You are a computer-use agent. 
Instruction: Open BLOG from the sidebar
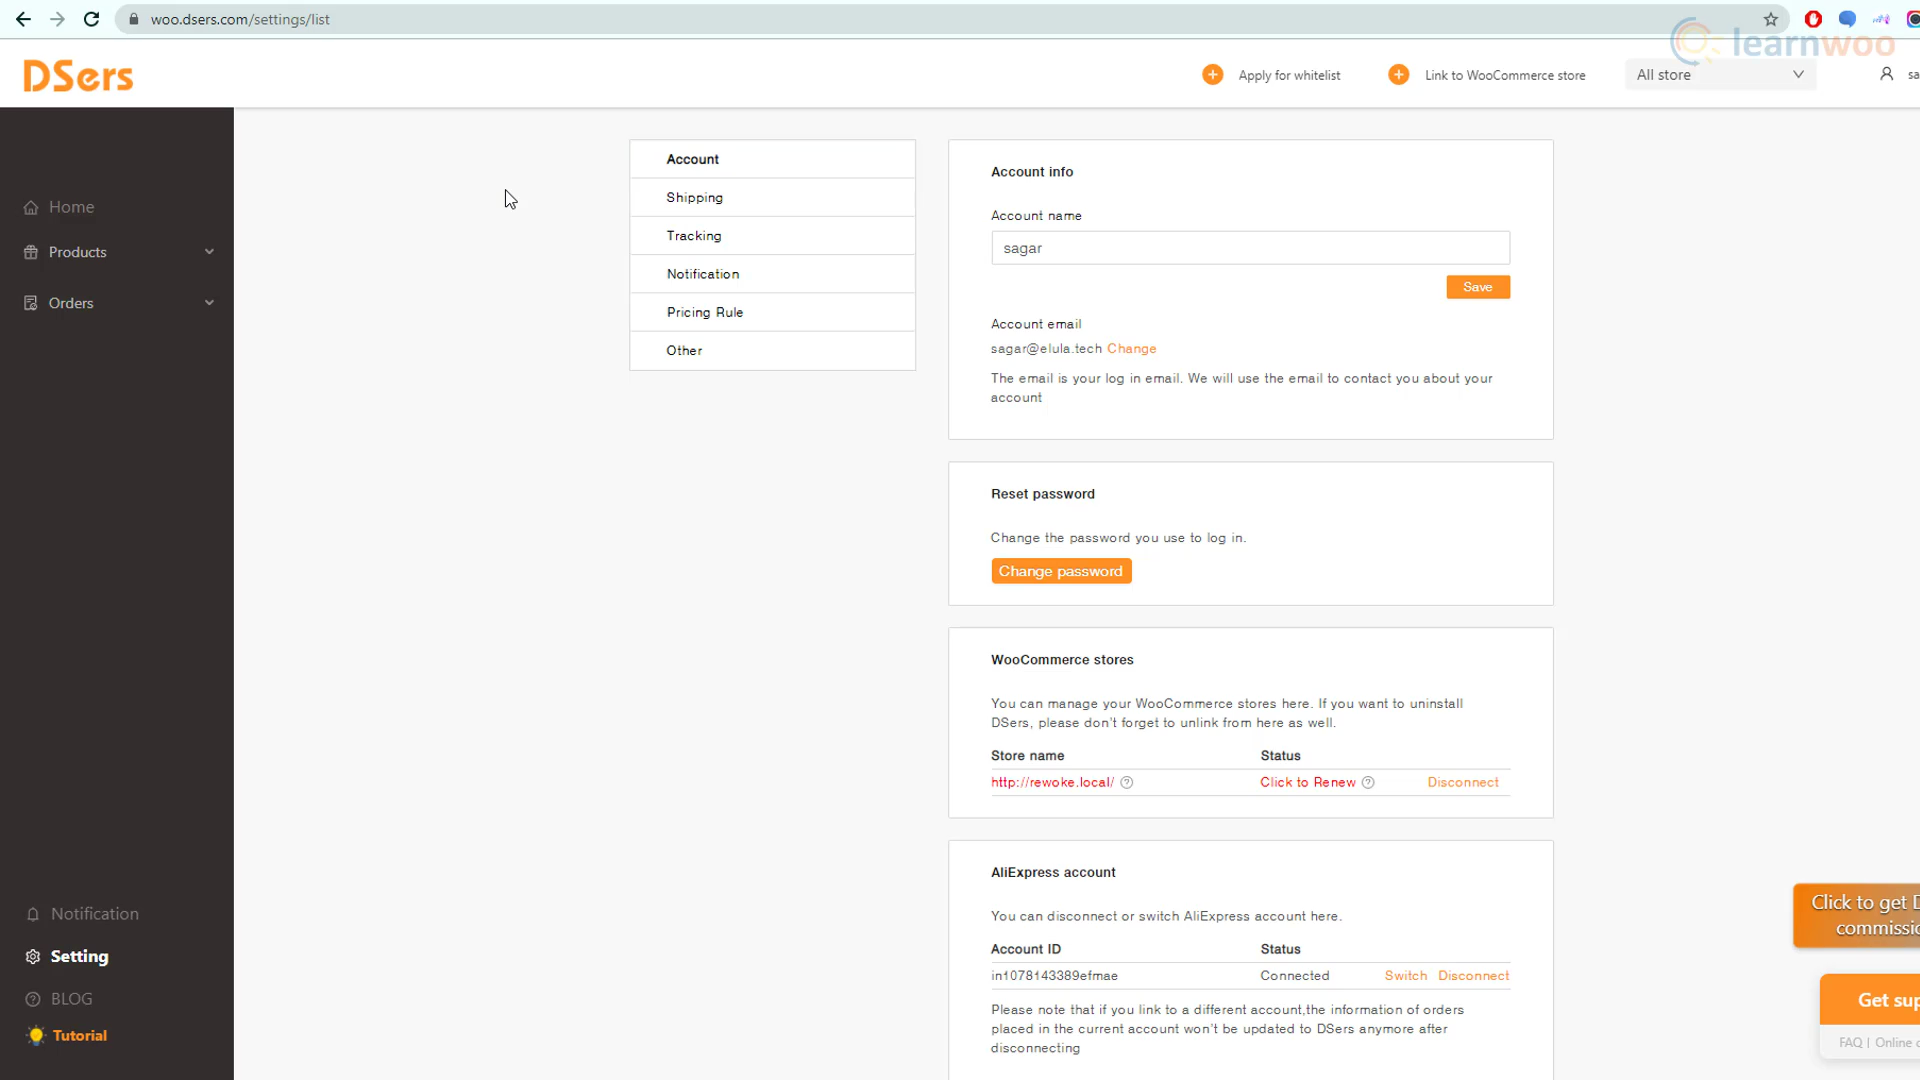tap(71, 999)
